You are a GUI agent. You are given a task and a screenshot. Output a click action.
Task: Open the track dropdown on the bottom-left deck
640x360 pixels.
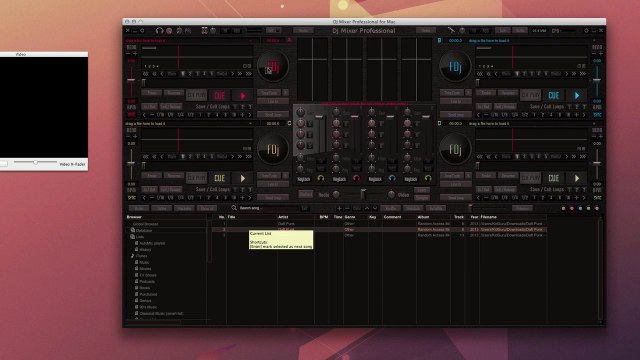tap(250, 123)
